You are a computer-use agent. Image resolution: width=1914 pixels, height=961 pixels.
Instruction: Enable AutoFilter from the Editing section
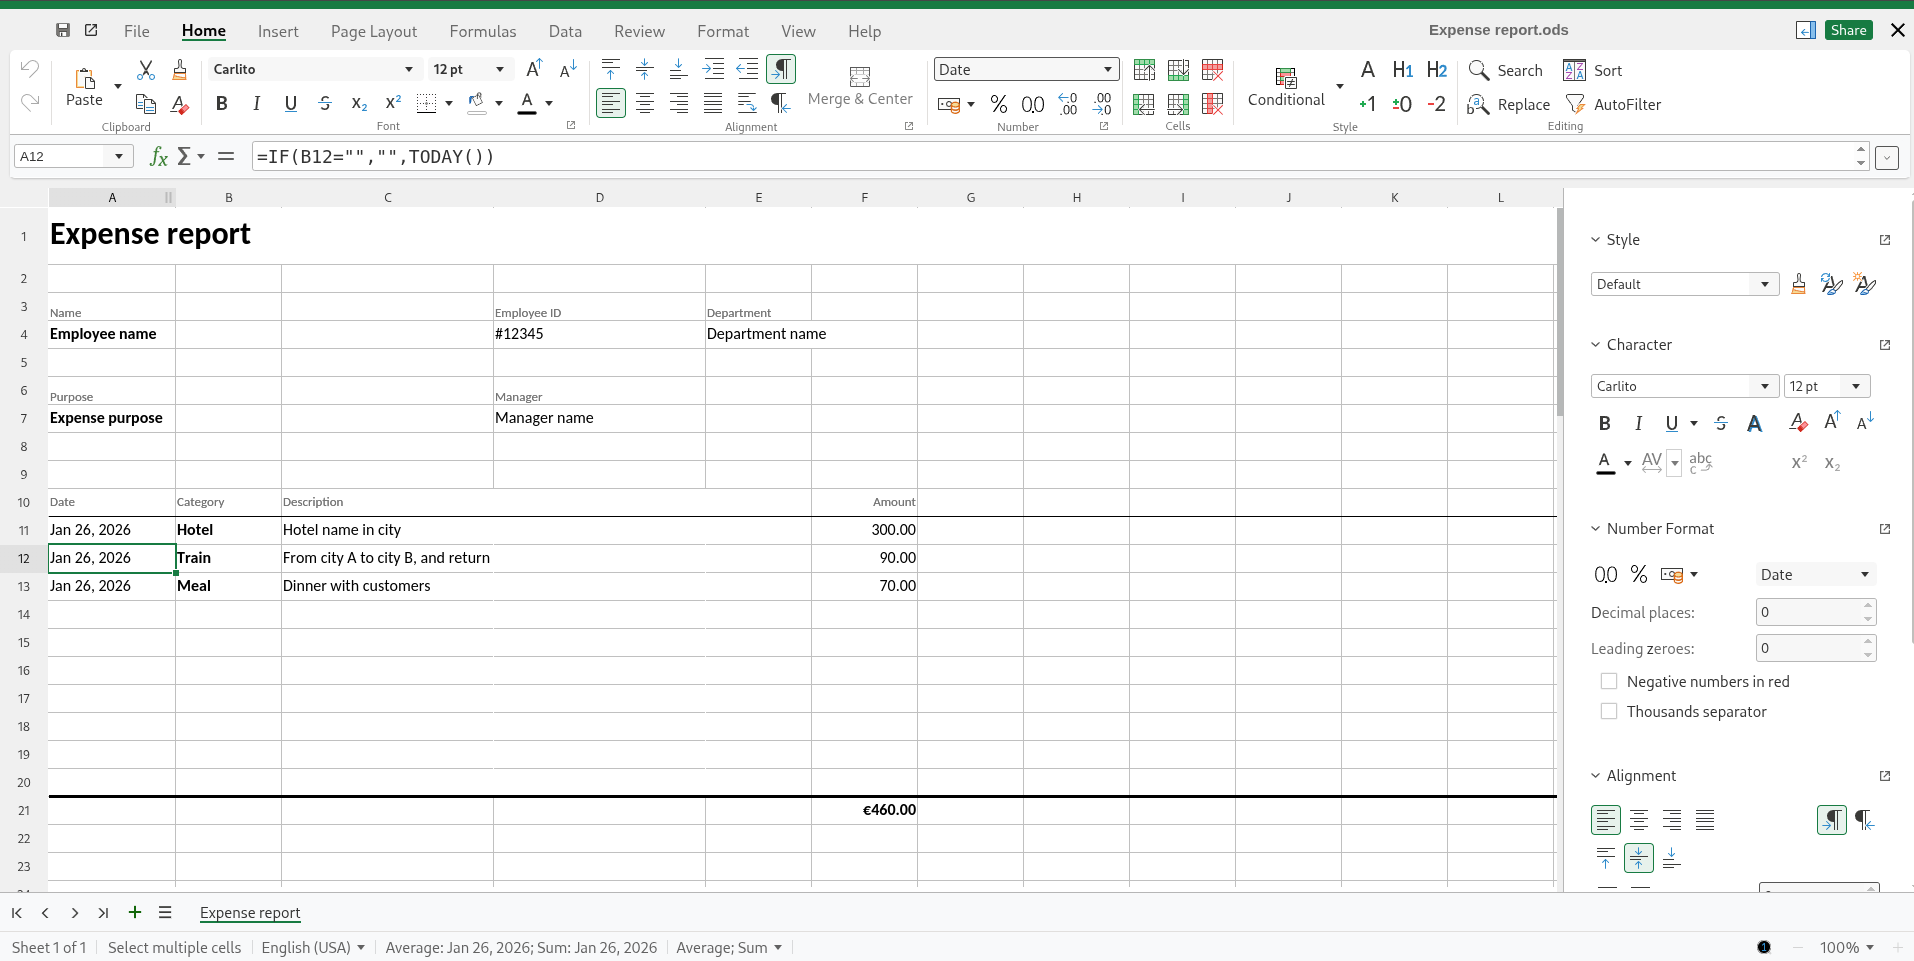1614,104
